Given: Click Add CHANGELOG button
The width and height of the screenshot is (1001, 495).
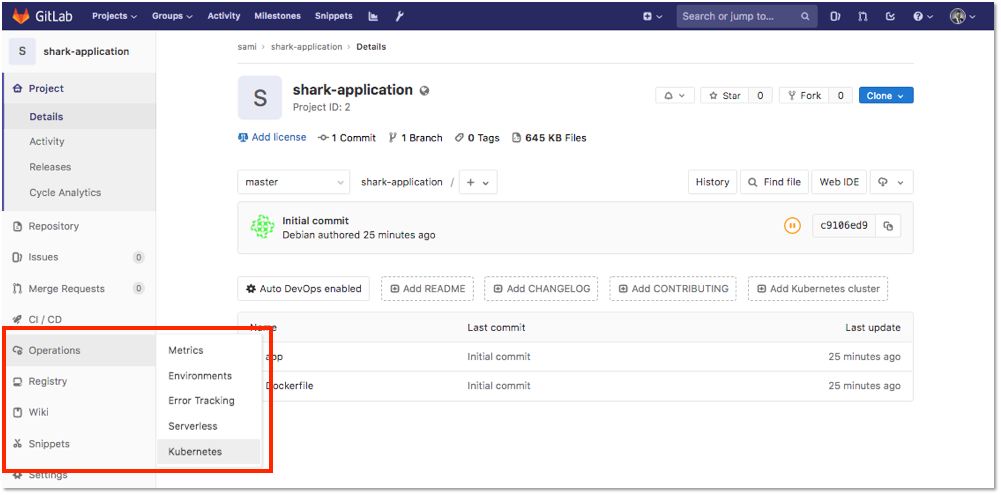Looking at the screenshot, I should click(541, 289).
